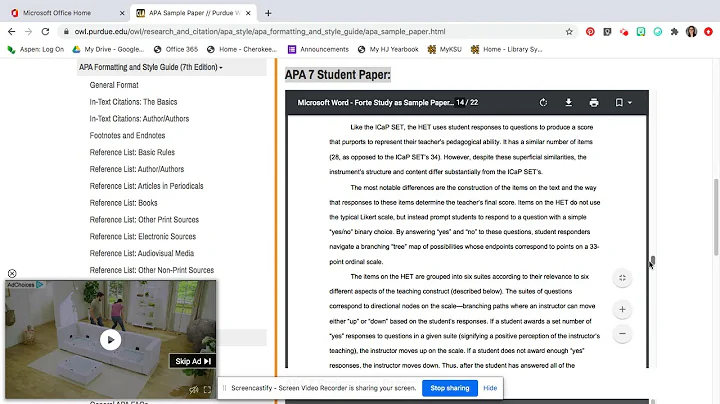
Task: Open the Chrome extensions puzzle icon
Action: tap(675, 32)
